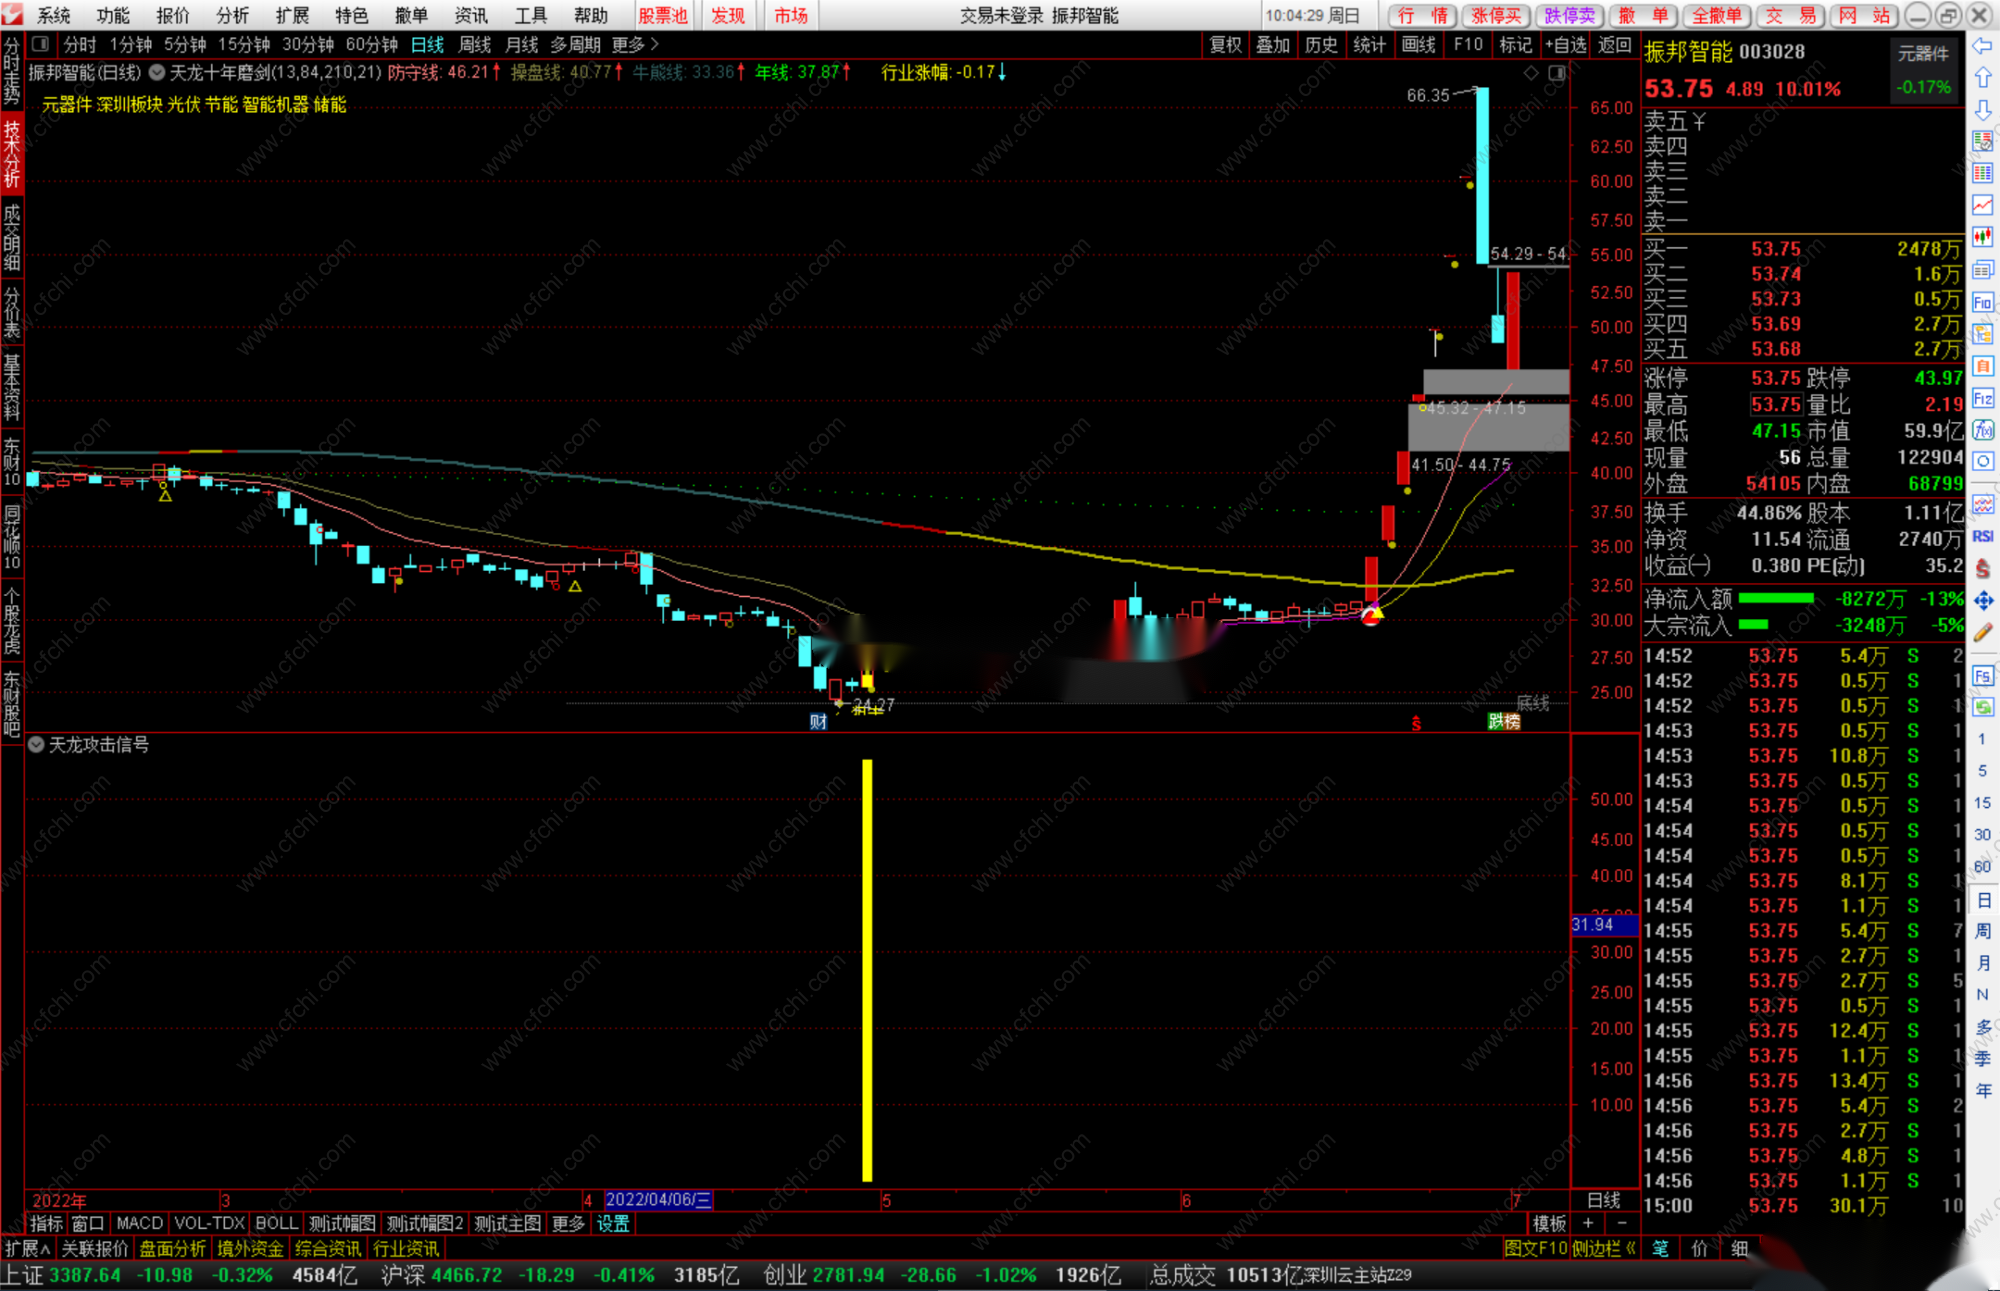The image size is (2000, 1291).
Task: Click the four-way move arrows icon
Action: [1983, 600]
